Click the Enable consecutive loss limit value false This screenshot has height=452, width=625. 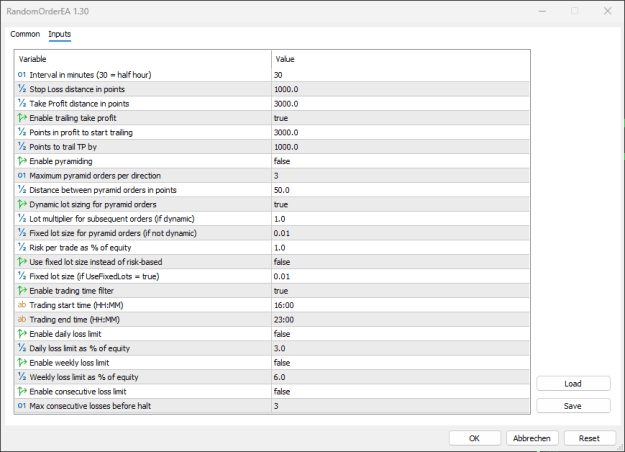pos(282,391)
